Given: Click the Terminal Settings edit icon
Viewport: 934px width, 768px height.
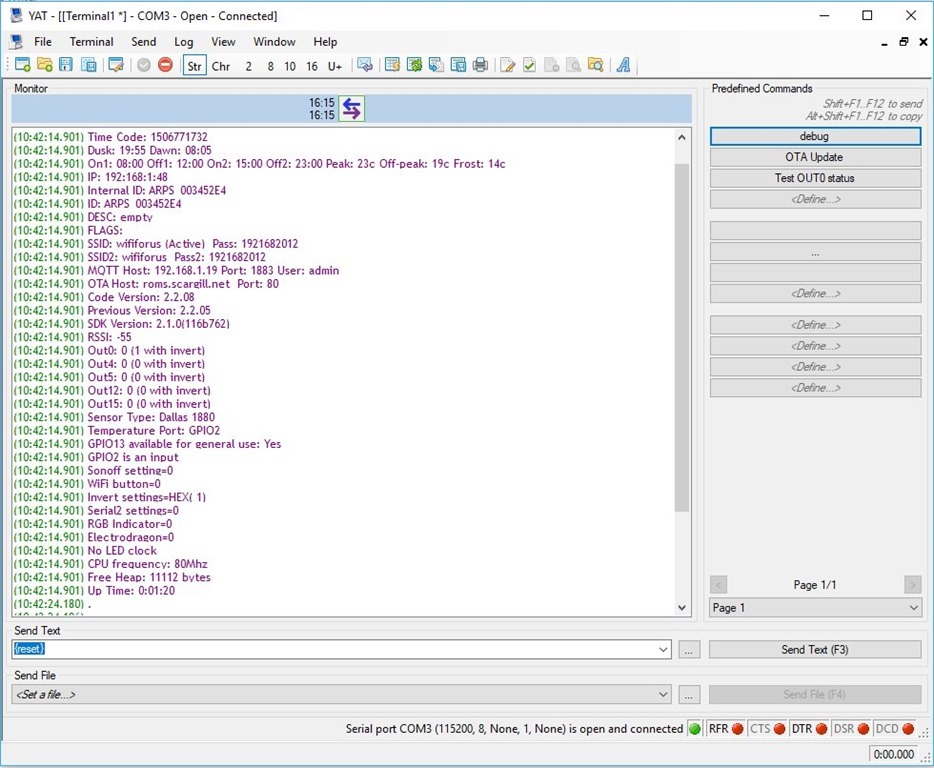Looking at the screenshot, I should point(116,65).
